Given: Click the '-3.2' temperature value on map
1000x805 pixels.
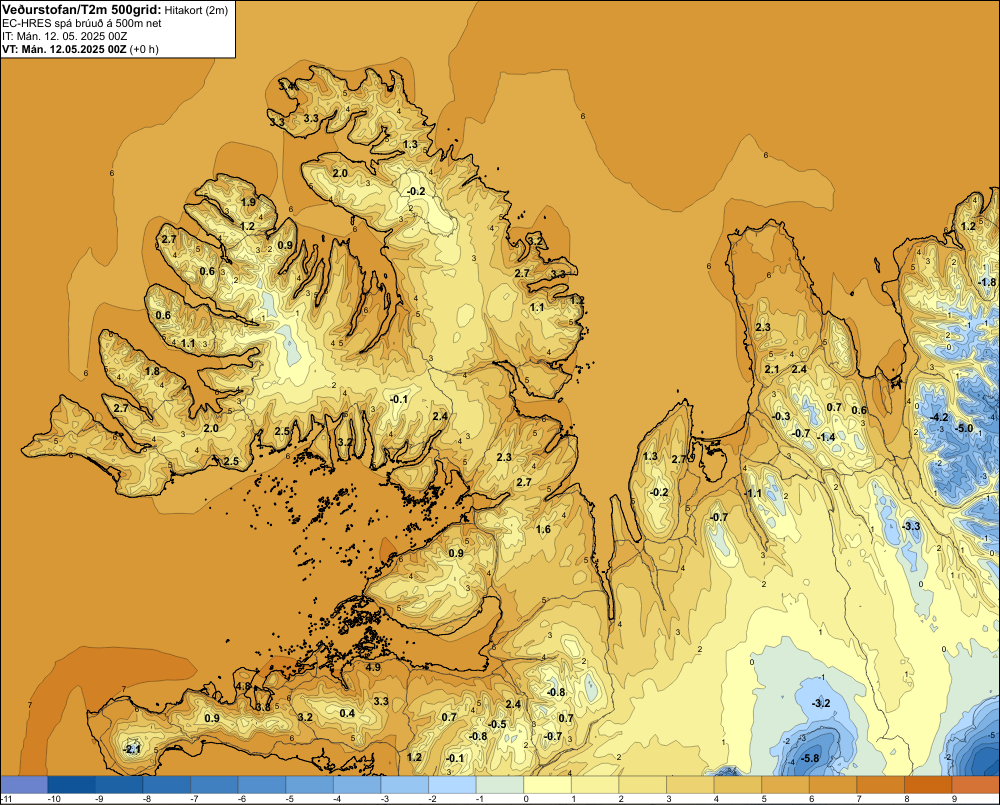Looking at the screenshot, I should click(821, 704).
